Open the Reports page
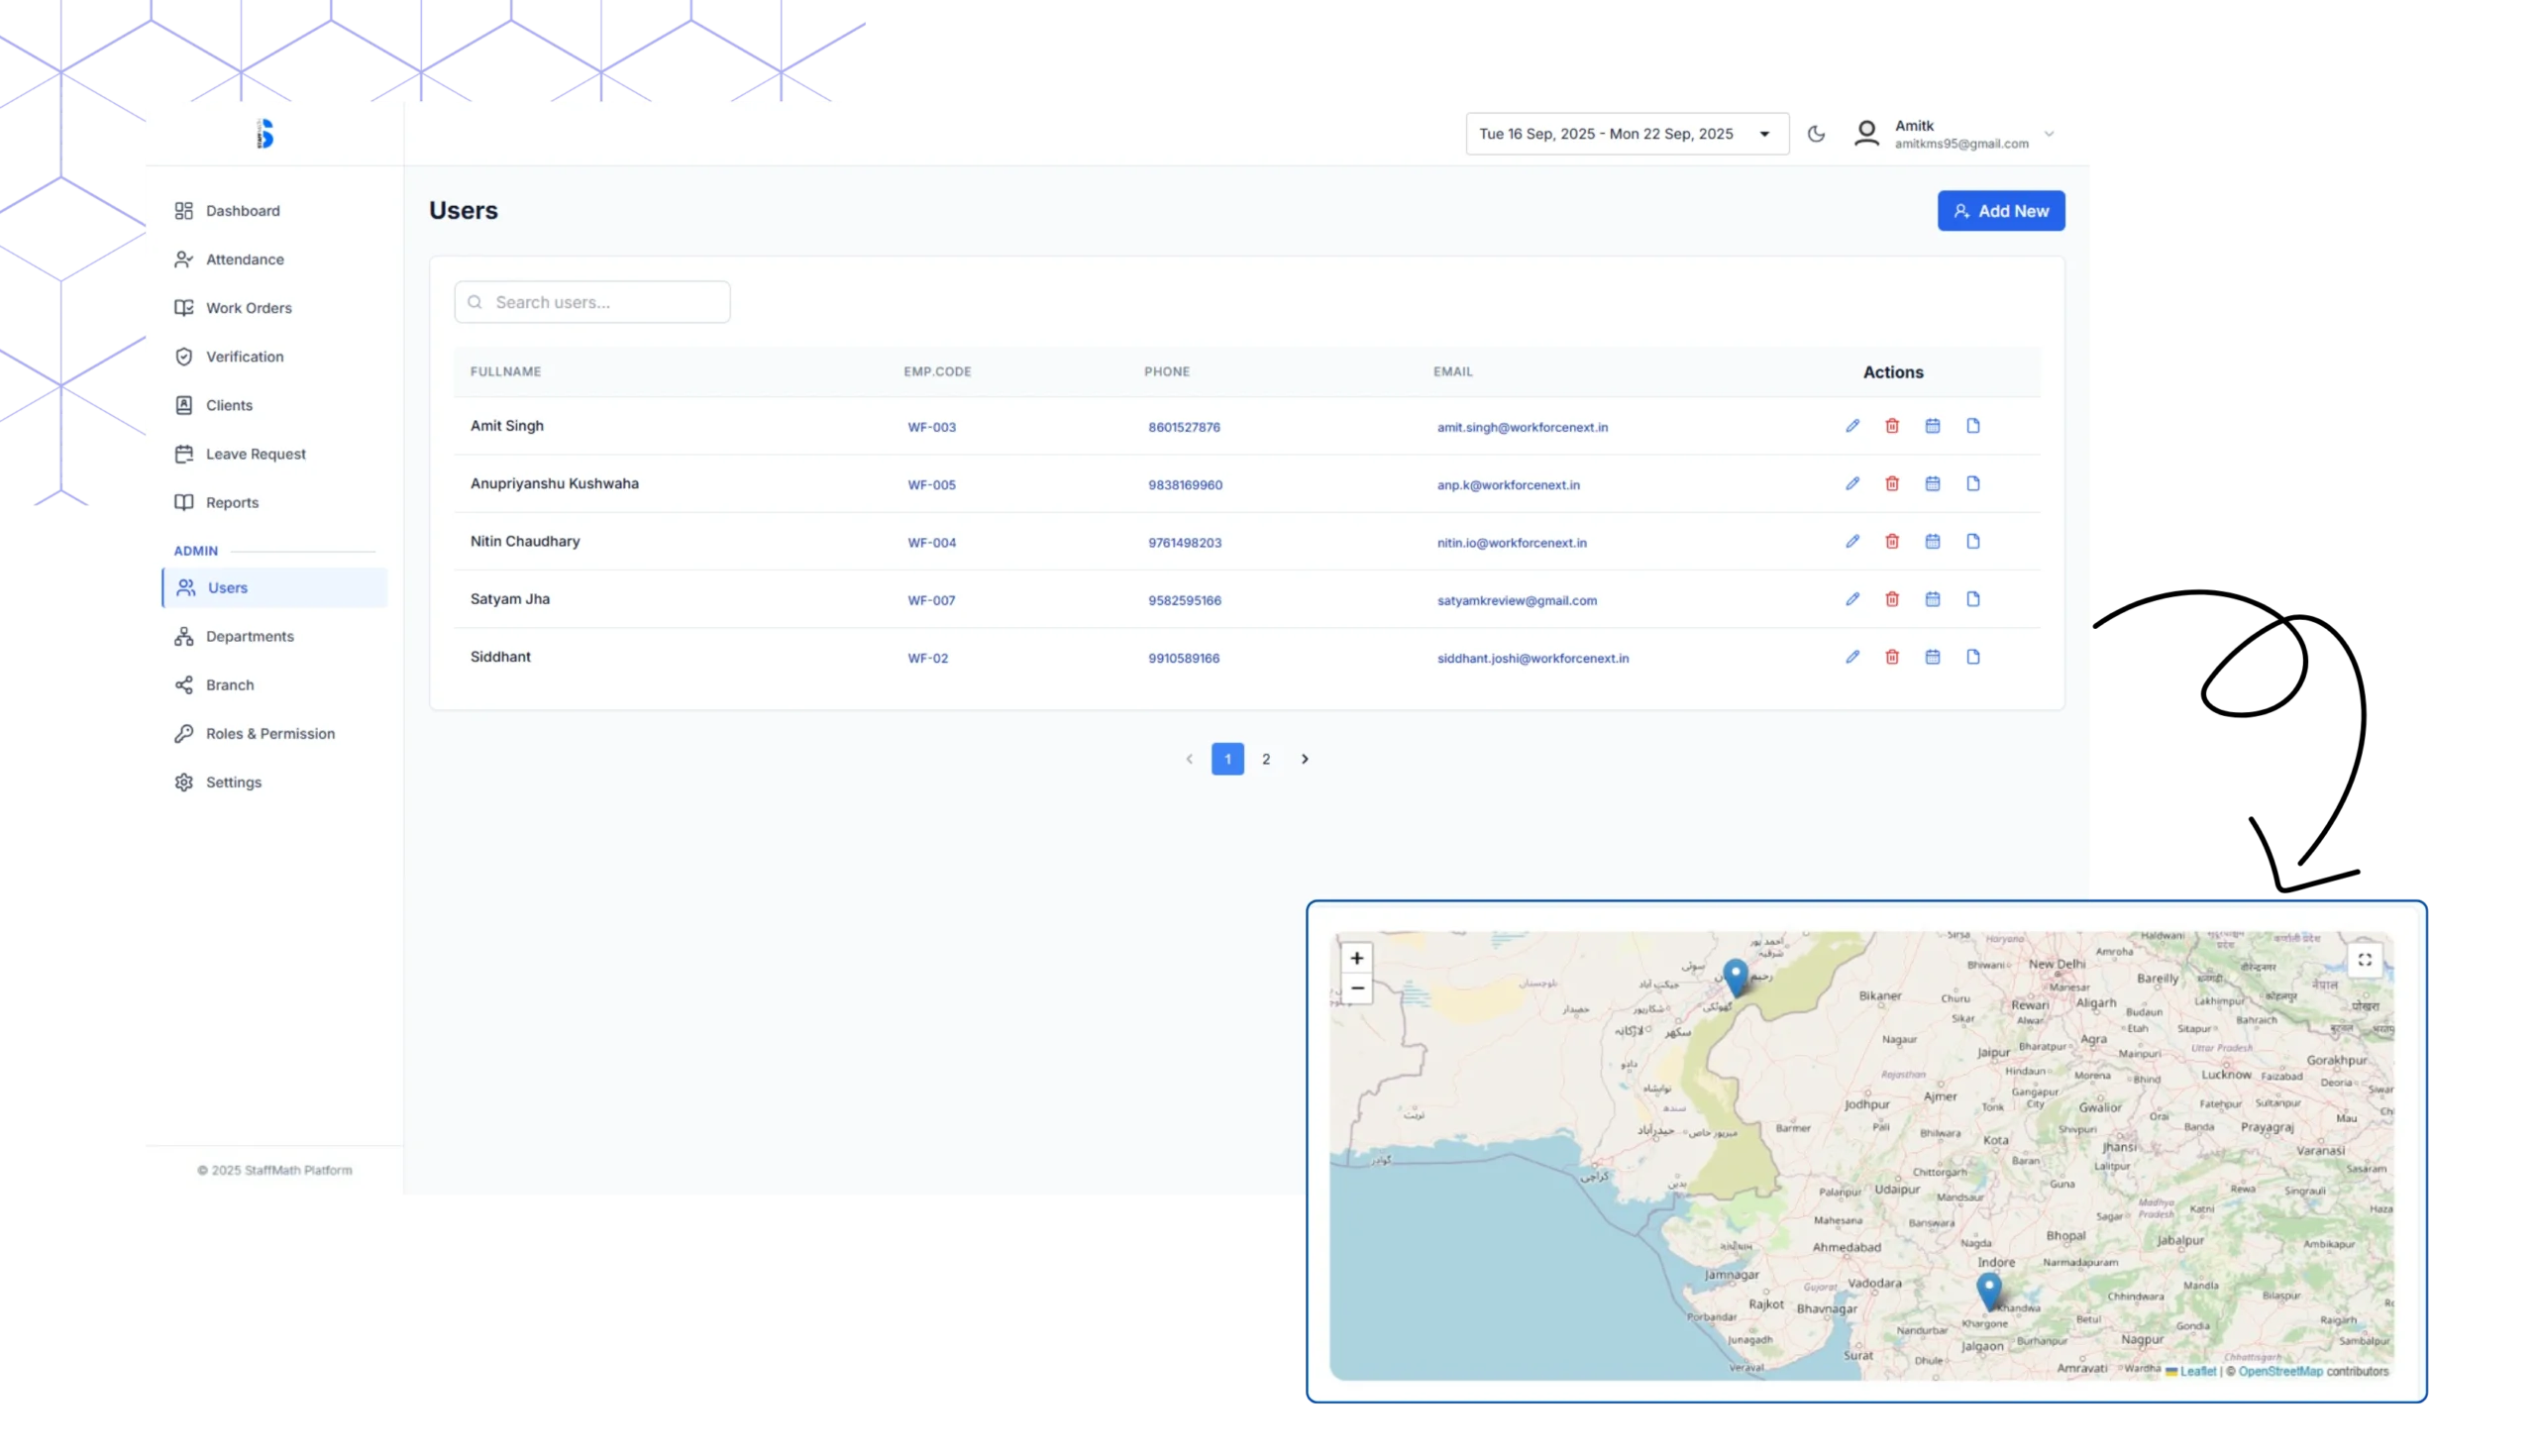The width and height of the screenshot is (2536, 1456). (x=232, y=503)
